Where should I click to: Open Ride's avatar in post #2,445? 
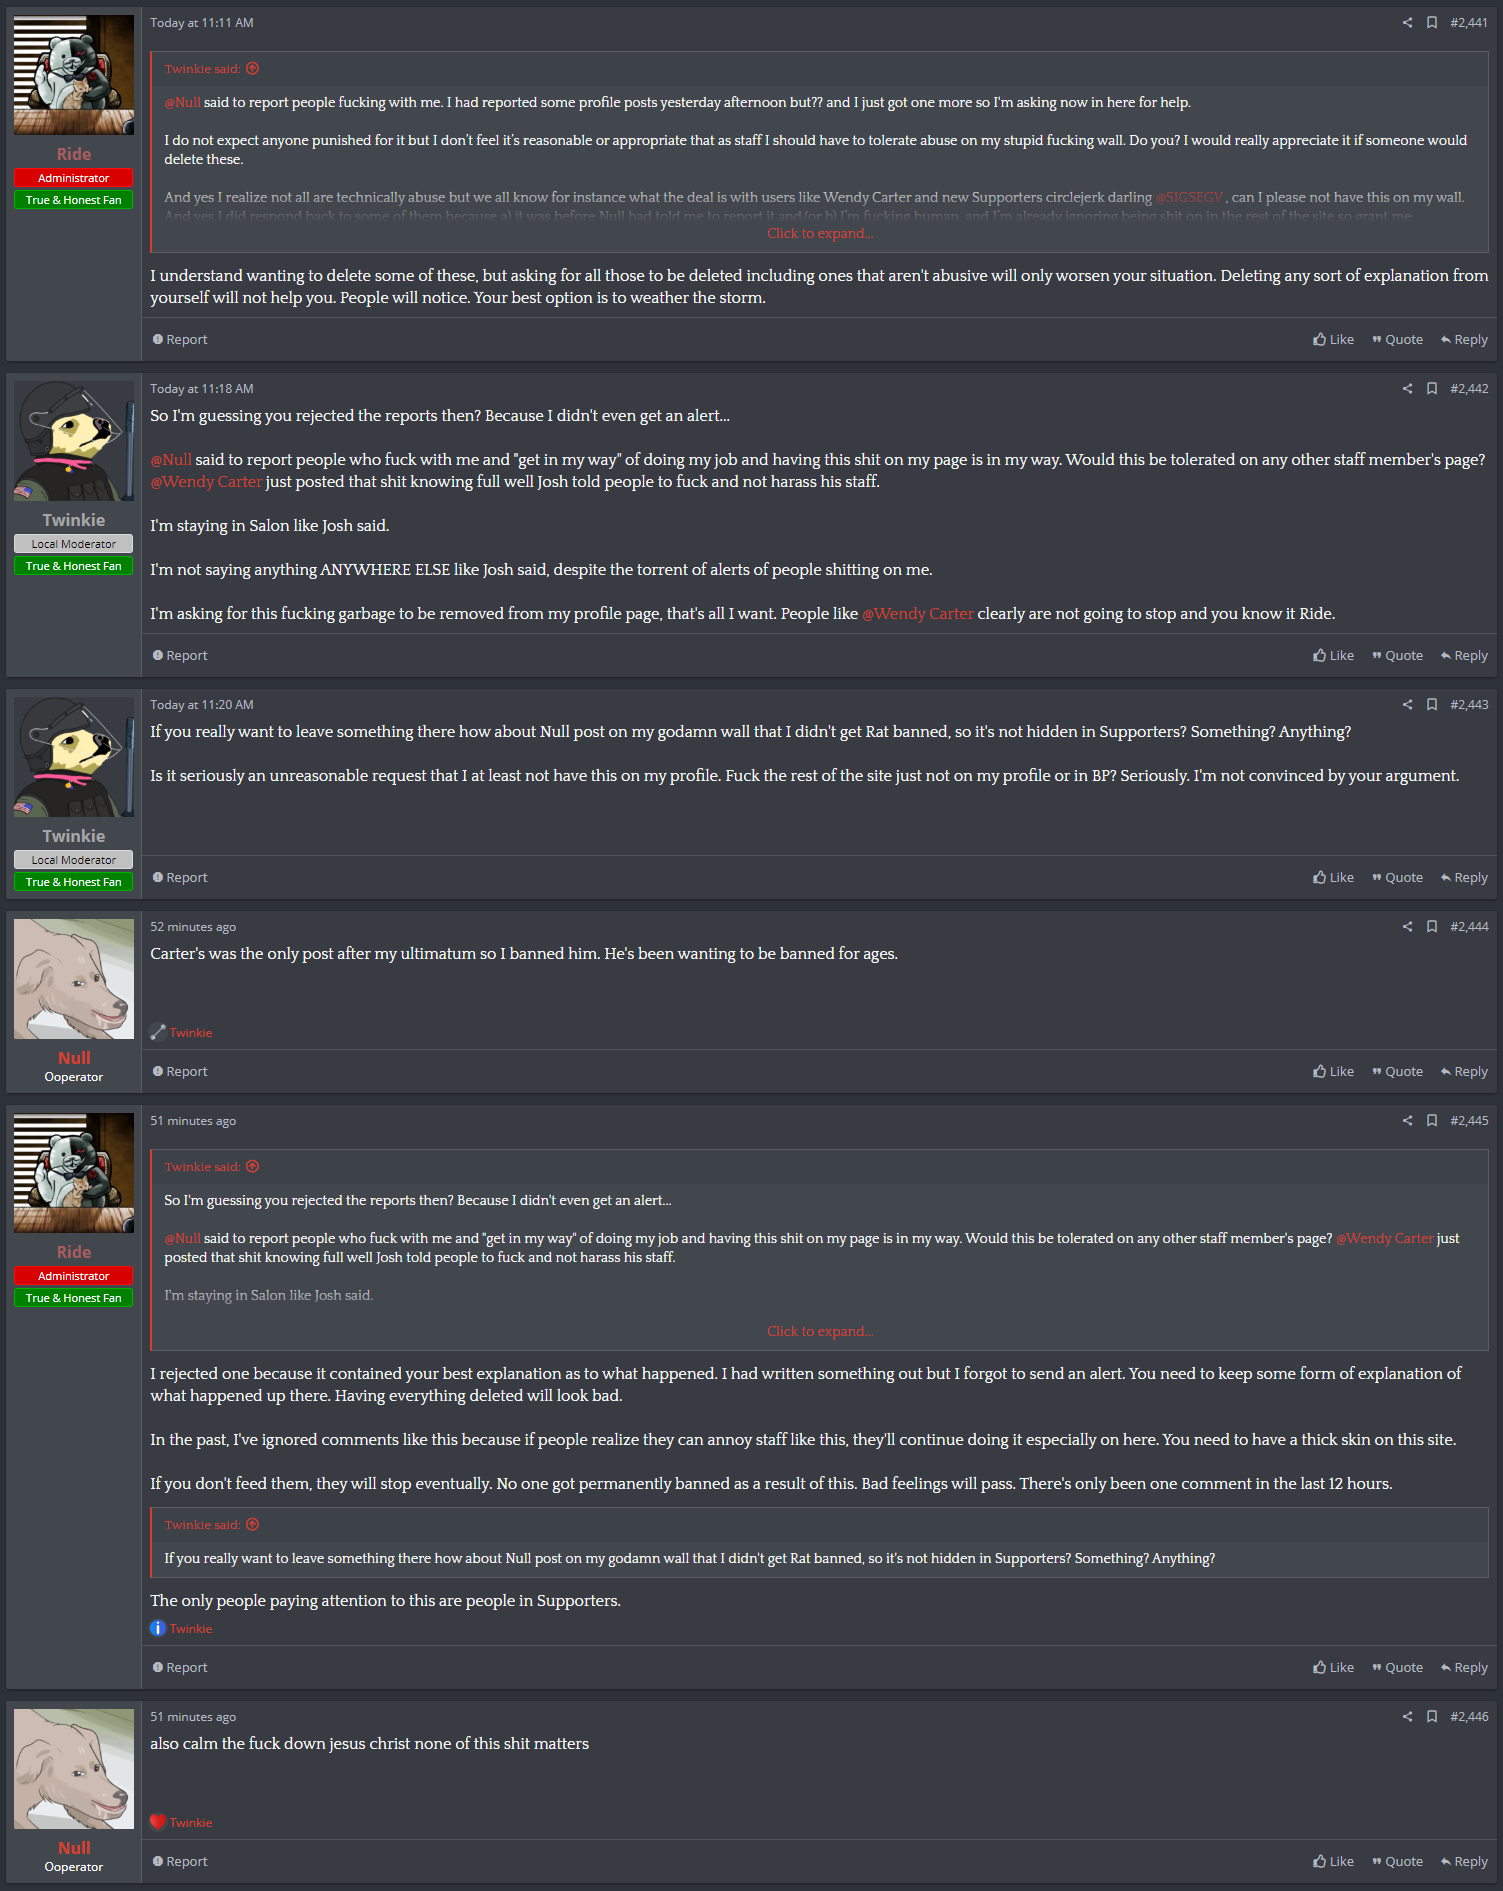[x=74, y=1173]
